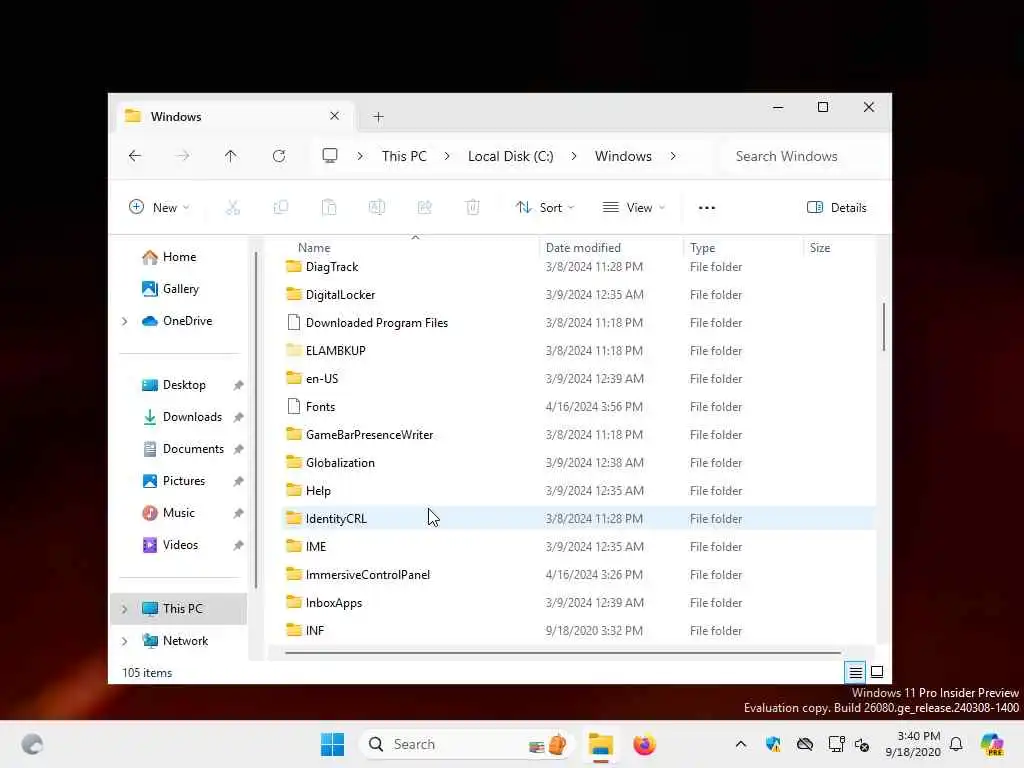Go up one folder level
The width and height of the screenshot is (1024, 768).
point(231,156)
